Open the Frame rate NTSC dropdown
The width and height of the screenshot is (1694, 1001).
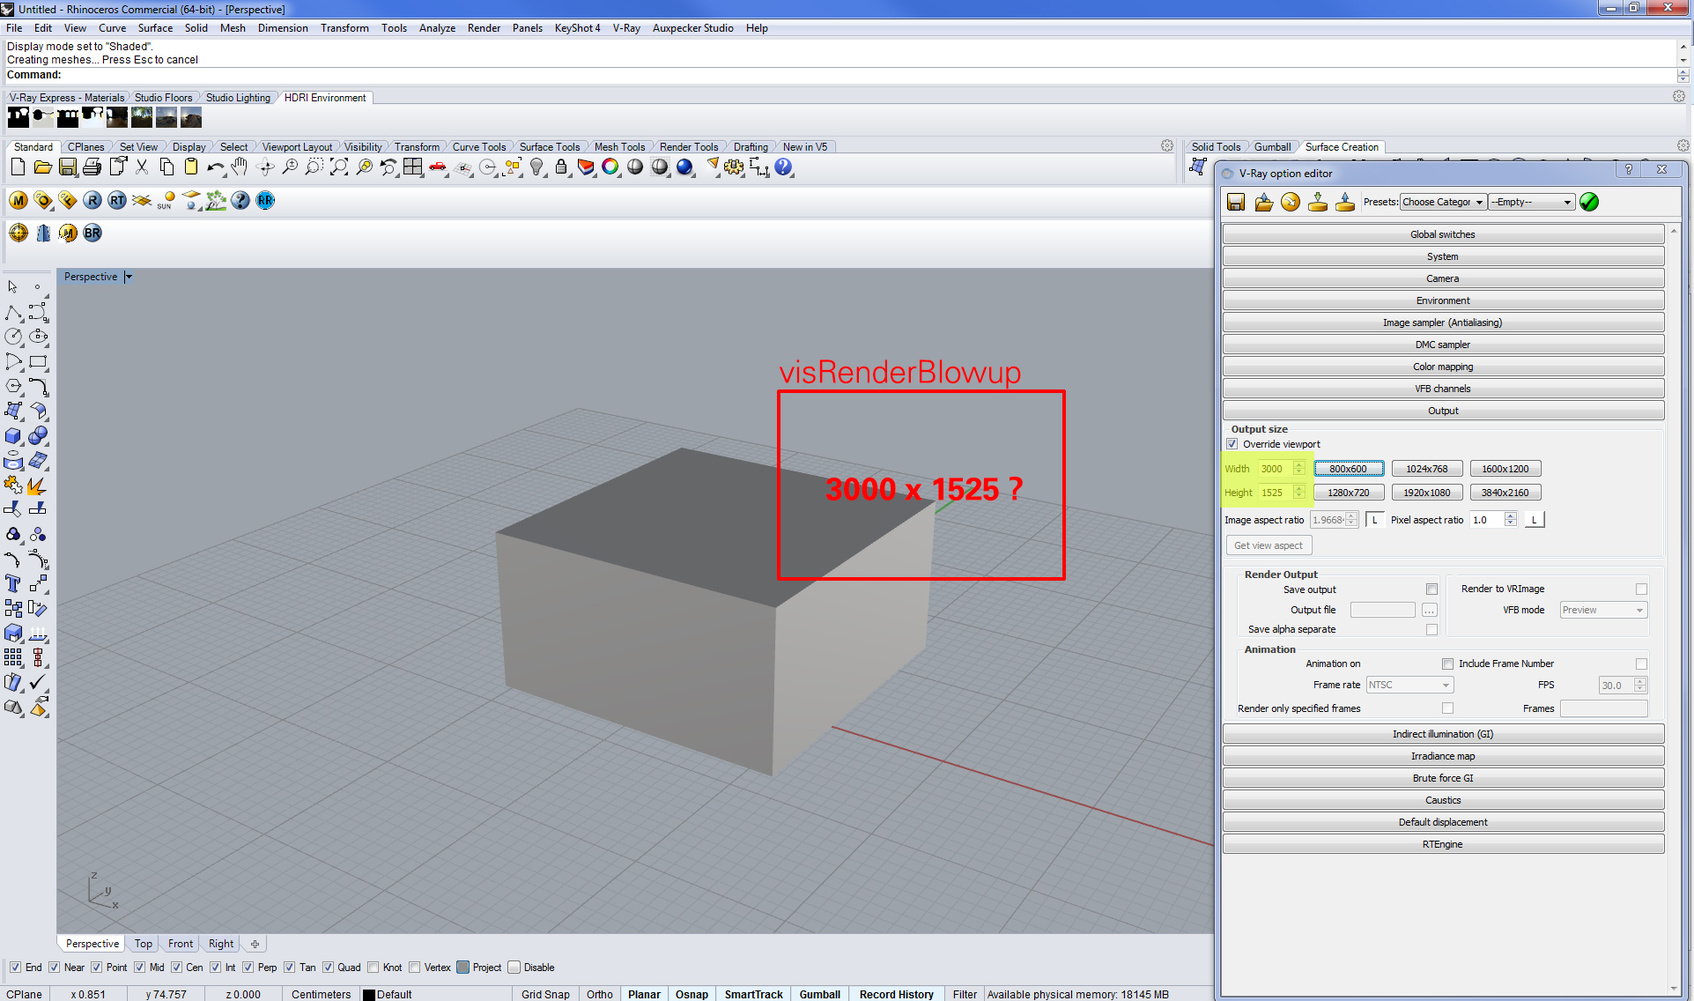(x=1409, y=685)
